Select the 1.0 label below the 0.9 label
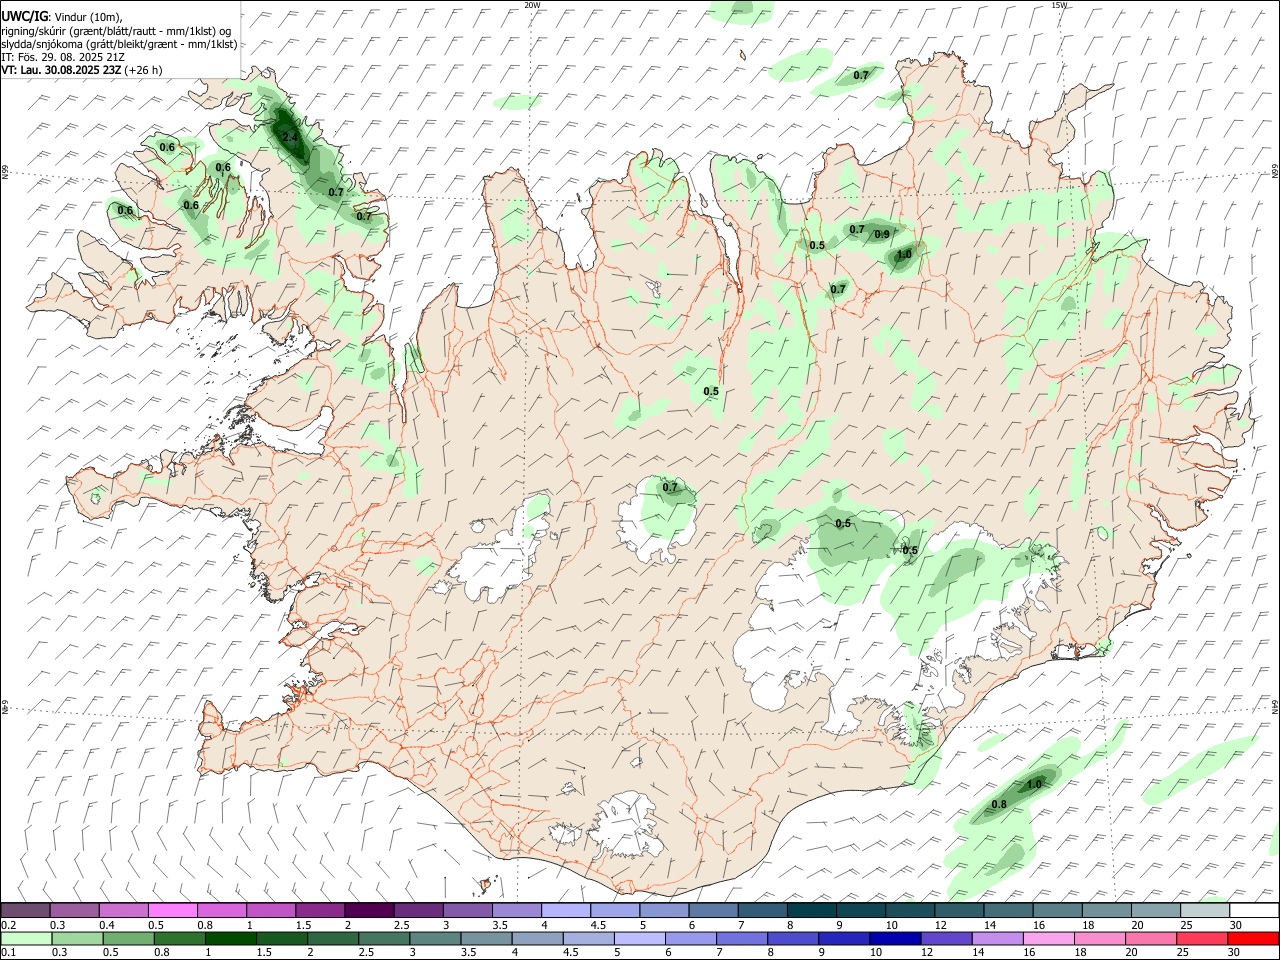1280x960 pixels. 904,255
